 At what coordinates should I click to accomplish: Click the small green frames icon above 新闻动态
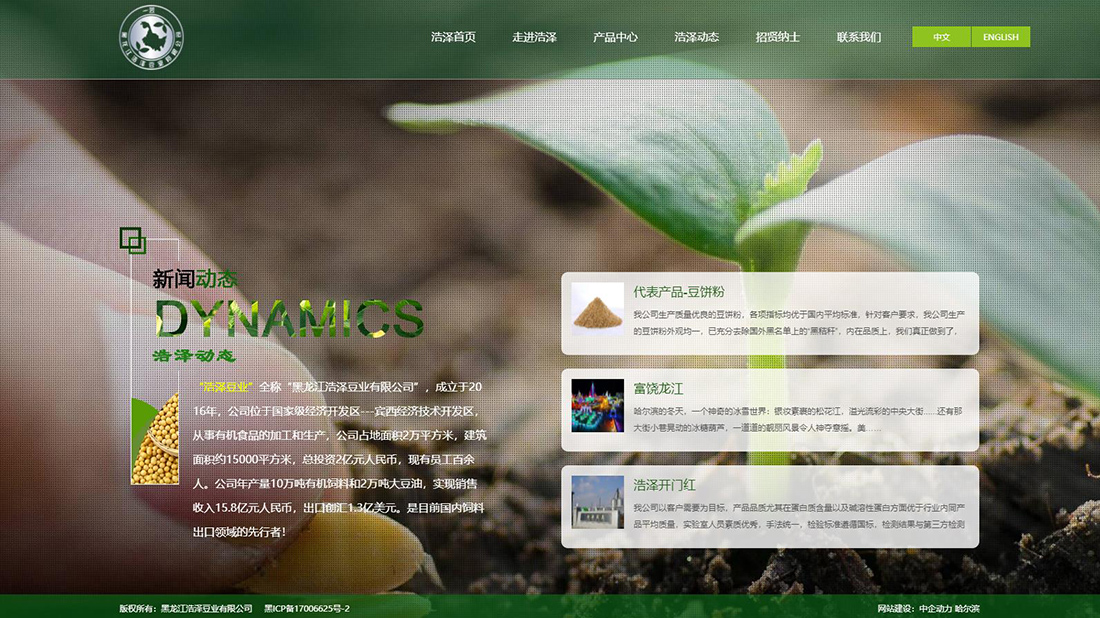pos(131,240)
